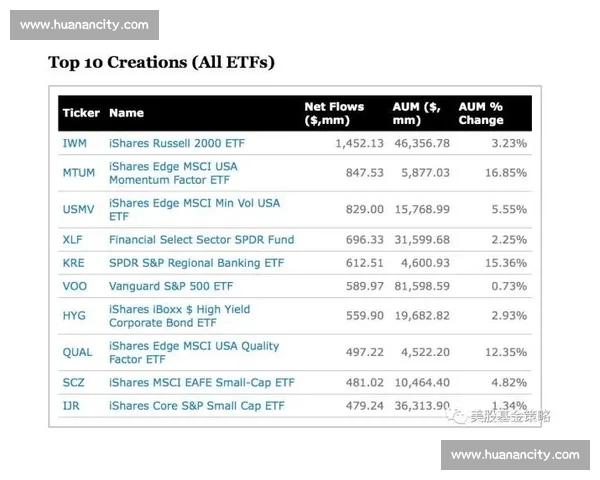Open the KRE ticker link
The image size is (600, 480).
pyautogui.click(x=74, y=263)
